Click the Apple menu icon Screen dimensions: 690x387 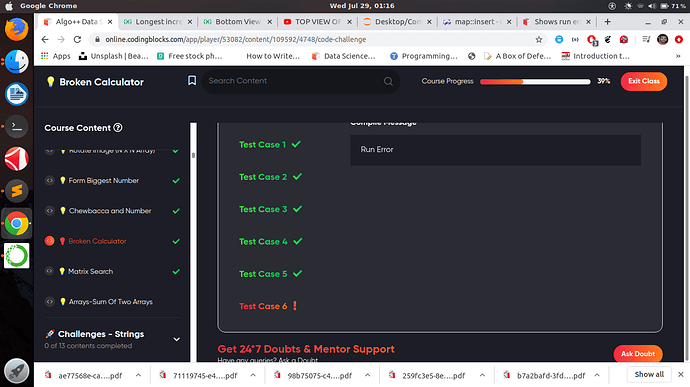click(x=9, y=6)
